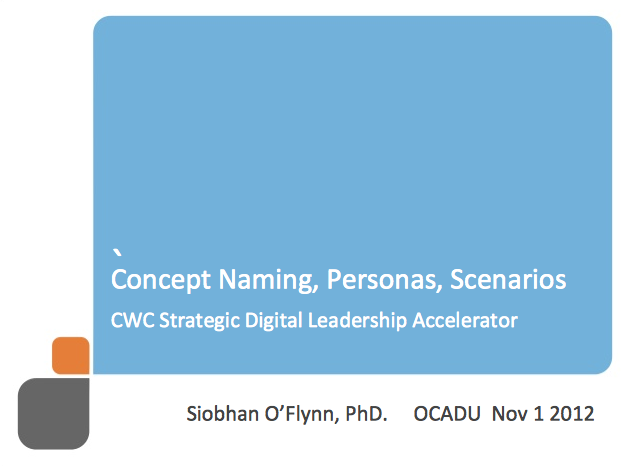Select the "PhD." credential text
Screen dimensions: 631x466
[x=366, y=413]
